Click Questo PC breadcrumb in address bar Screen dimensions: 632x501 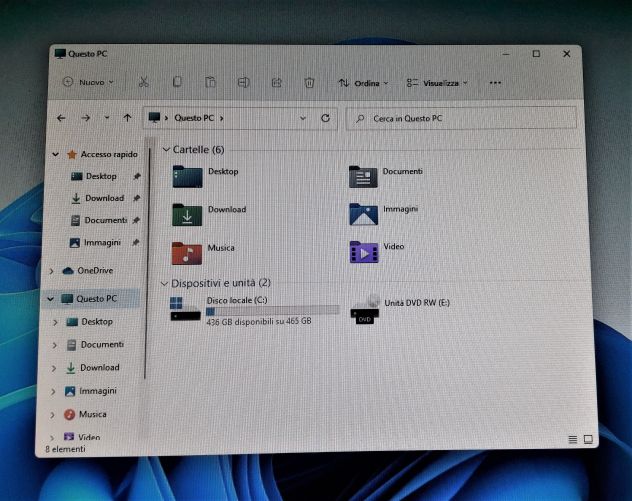(194, 118)
